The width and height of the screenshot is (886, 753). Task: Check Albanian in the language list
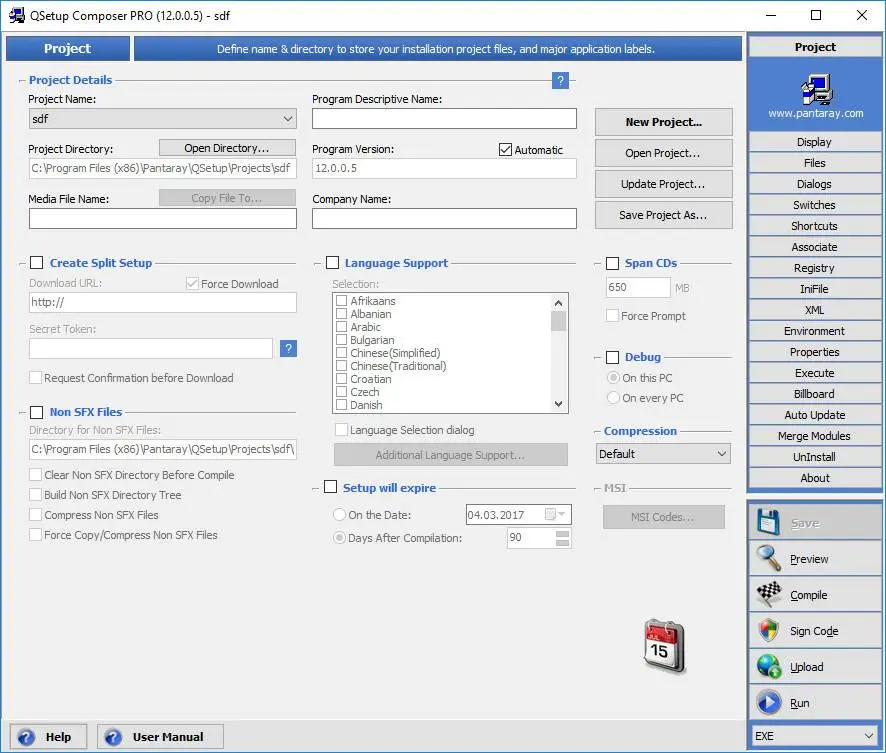pyautogui.click(x=341, y=314)
